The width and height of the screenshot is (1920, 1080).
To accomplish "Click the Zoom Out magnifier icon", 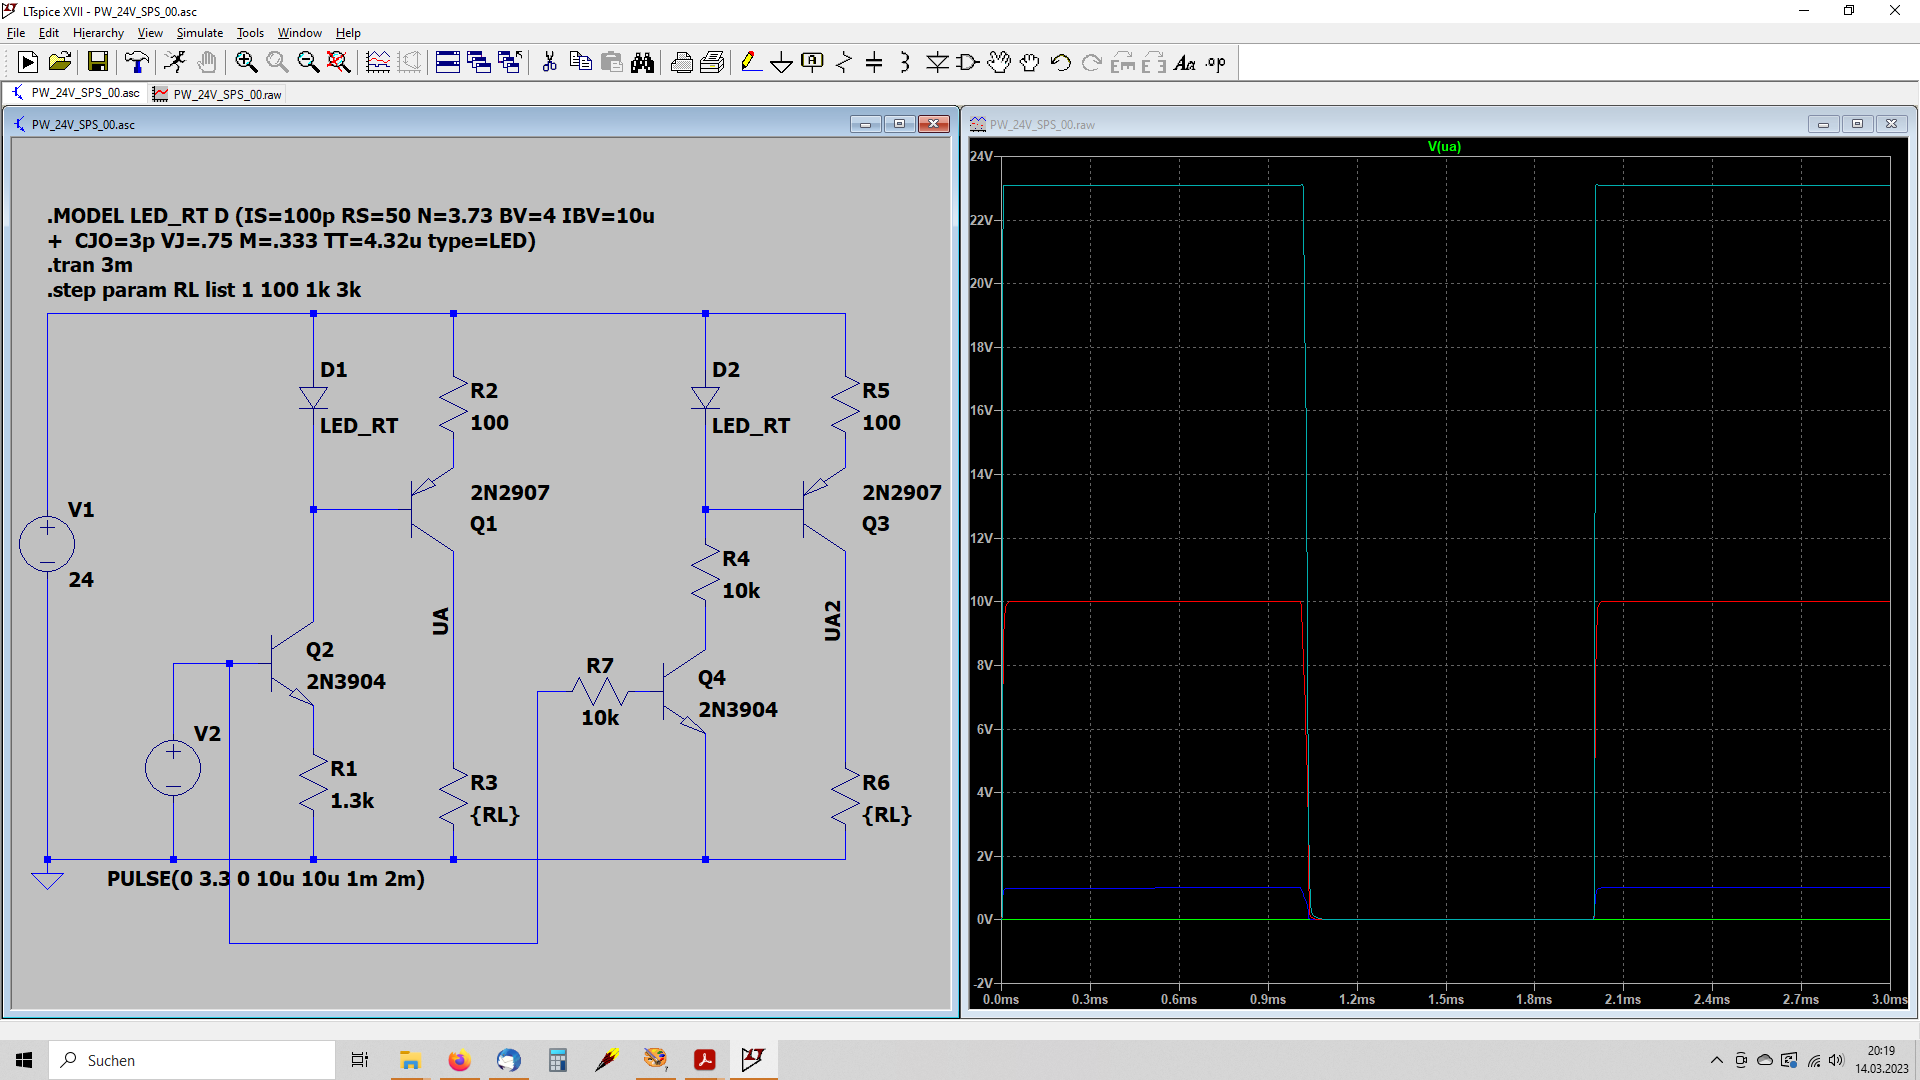I will [x=308, y=62].
